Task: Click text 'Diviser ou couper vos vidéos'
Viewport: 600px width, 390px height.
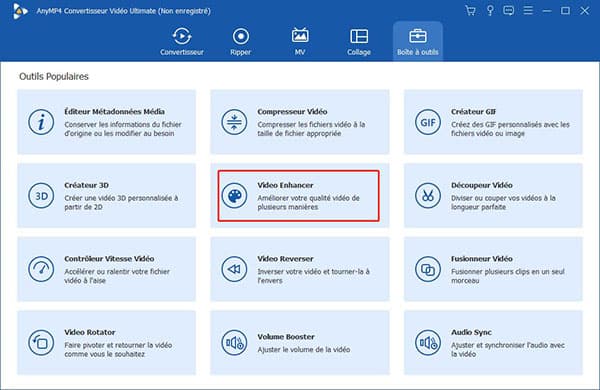Action: point(498,198)
